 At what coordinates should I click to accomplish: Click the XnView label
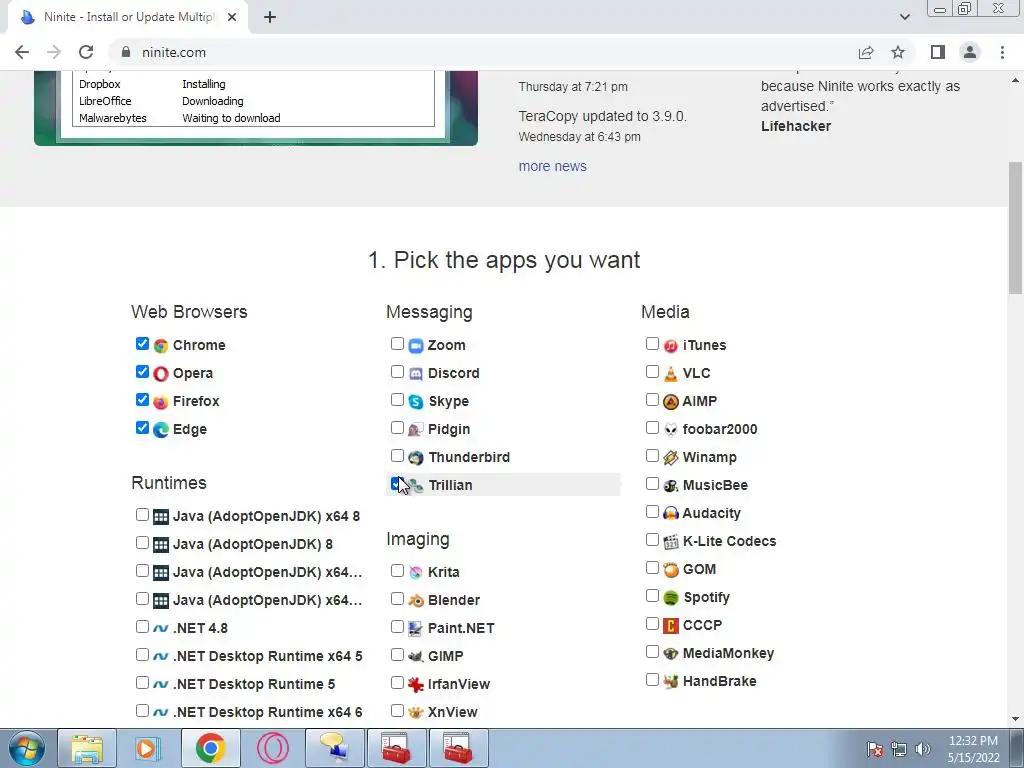point(453,712)
